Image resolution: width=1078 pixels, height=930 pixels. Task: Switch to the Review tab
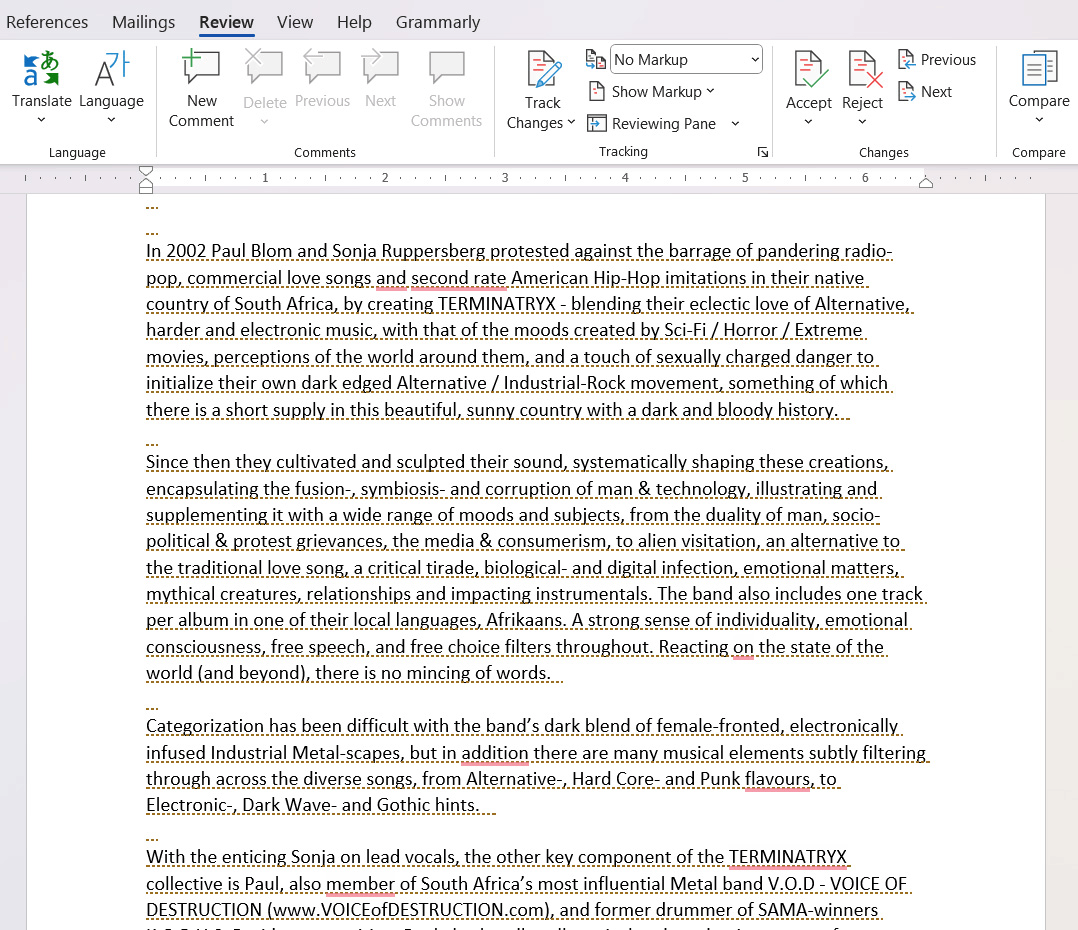tap(226, 21)
